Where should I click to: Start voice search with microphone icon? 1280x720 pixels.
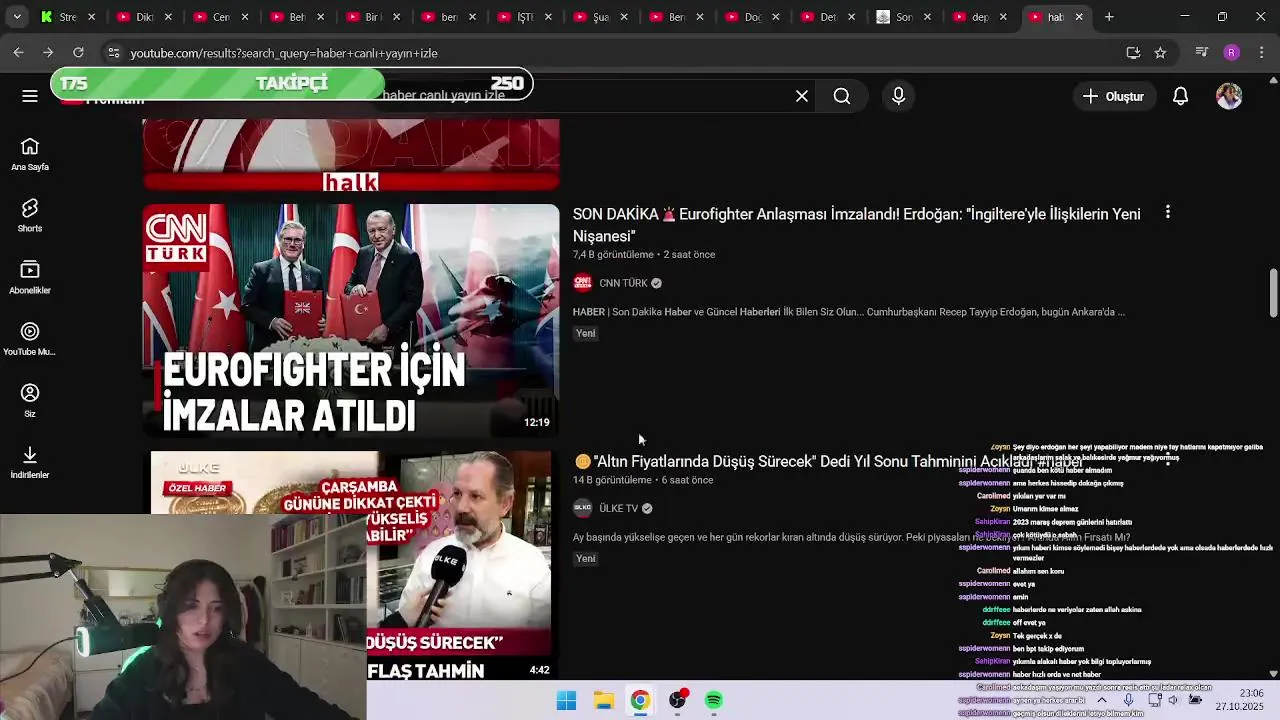click(x=898, y=96)
